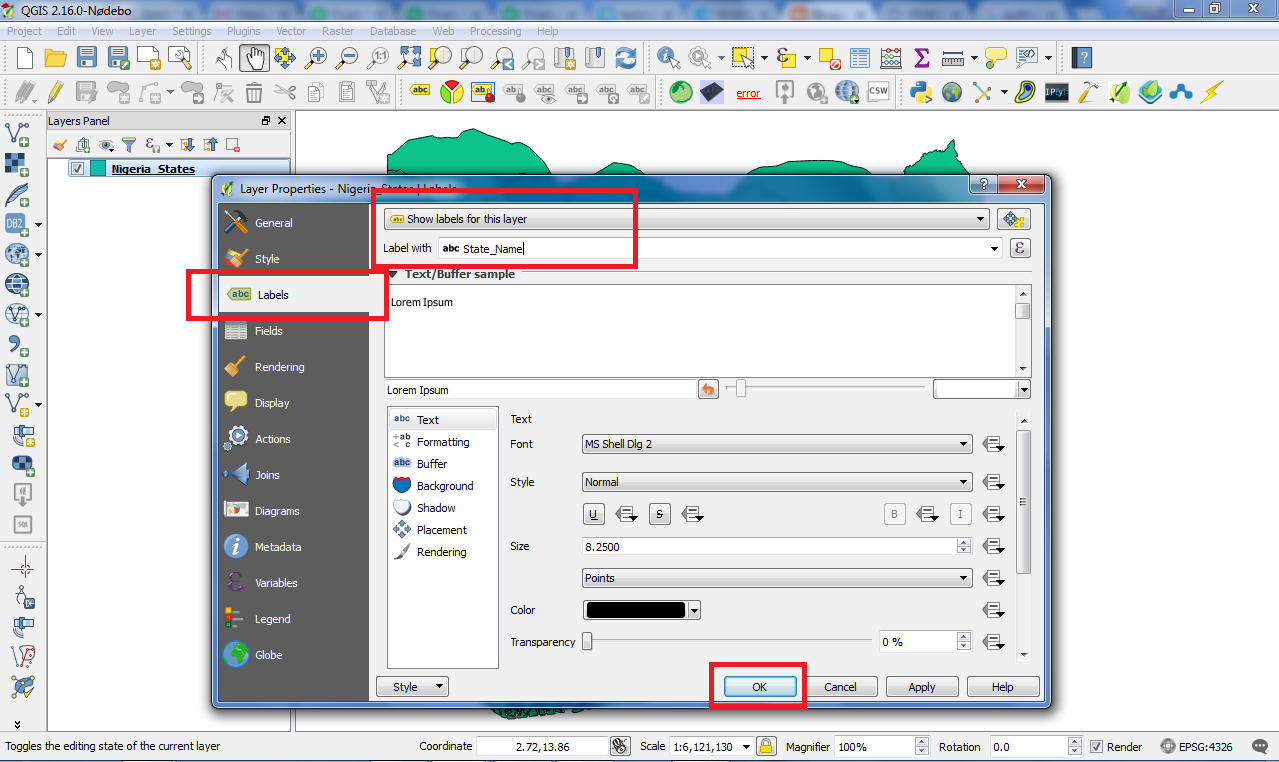Open the Raster menu
This screenshot has height=762, width=1279.
click(338, 31)
